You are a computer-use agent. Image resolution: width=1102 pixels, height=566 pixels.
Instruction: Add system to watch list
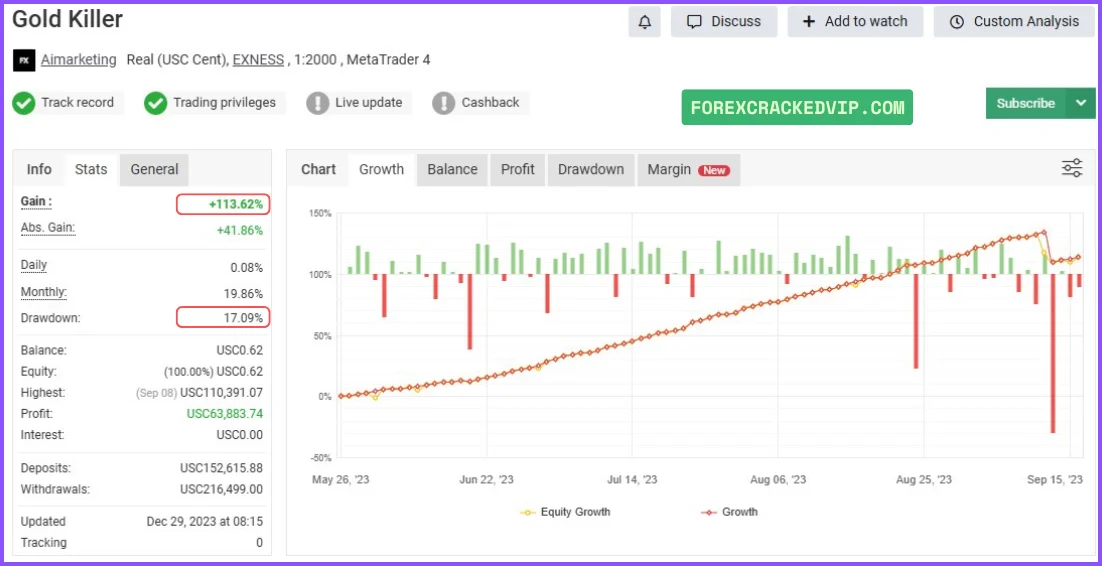[x=855, y=22]
